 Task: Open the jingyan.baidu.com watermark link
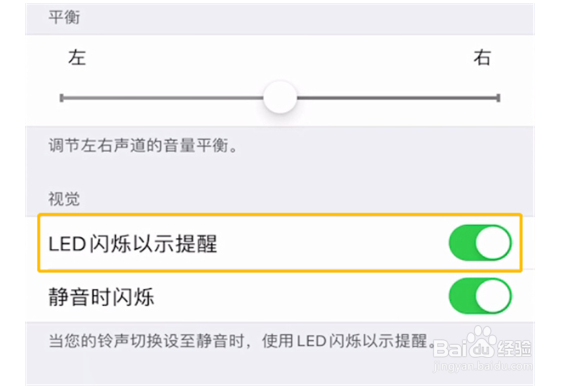coord(483,366)
